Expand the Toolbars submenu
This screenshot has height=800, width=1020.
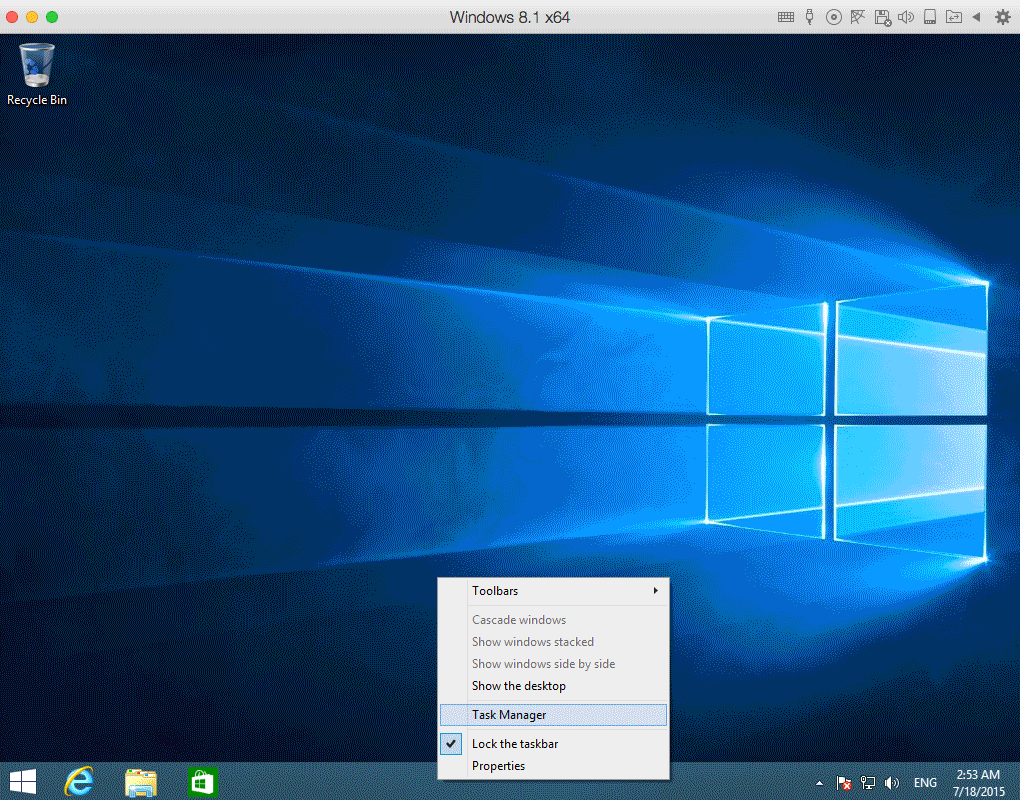coord(495,591)
